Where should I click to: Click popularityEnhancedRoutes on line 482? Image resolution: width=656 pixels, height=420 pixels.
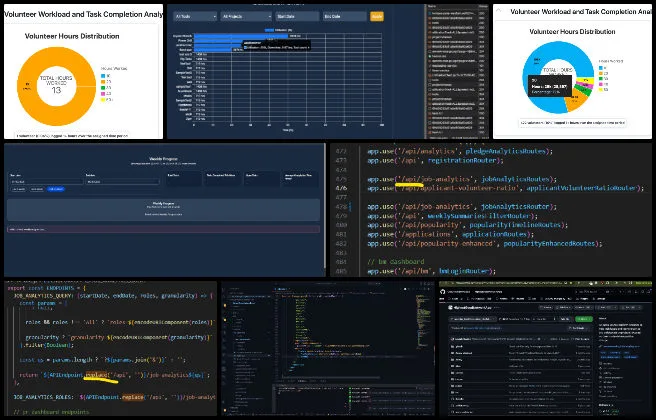tap(549, 243)
